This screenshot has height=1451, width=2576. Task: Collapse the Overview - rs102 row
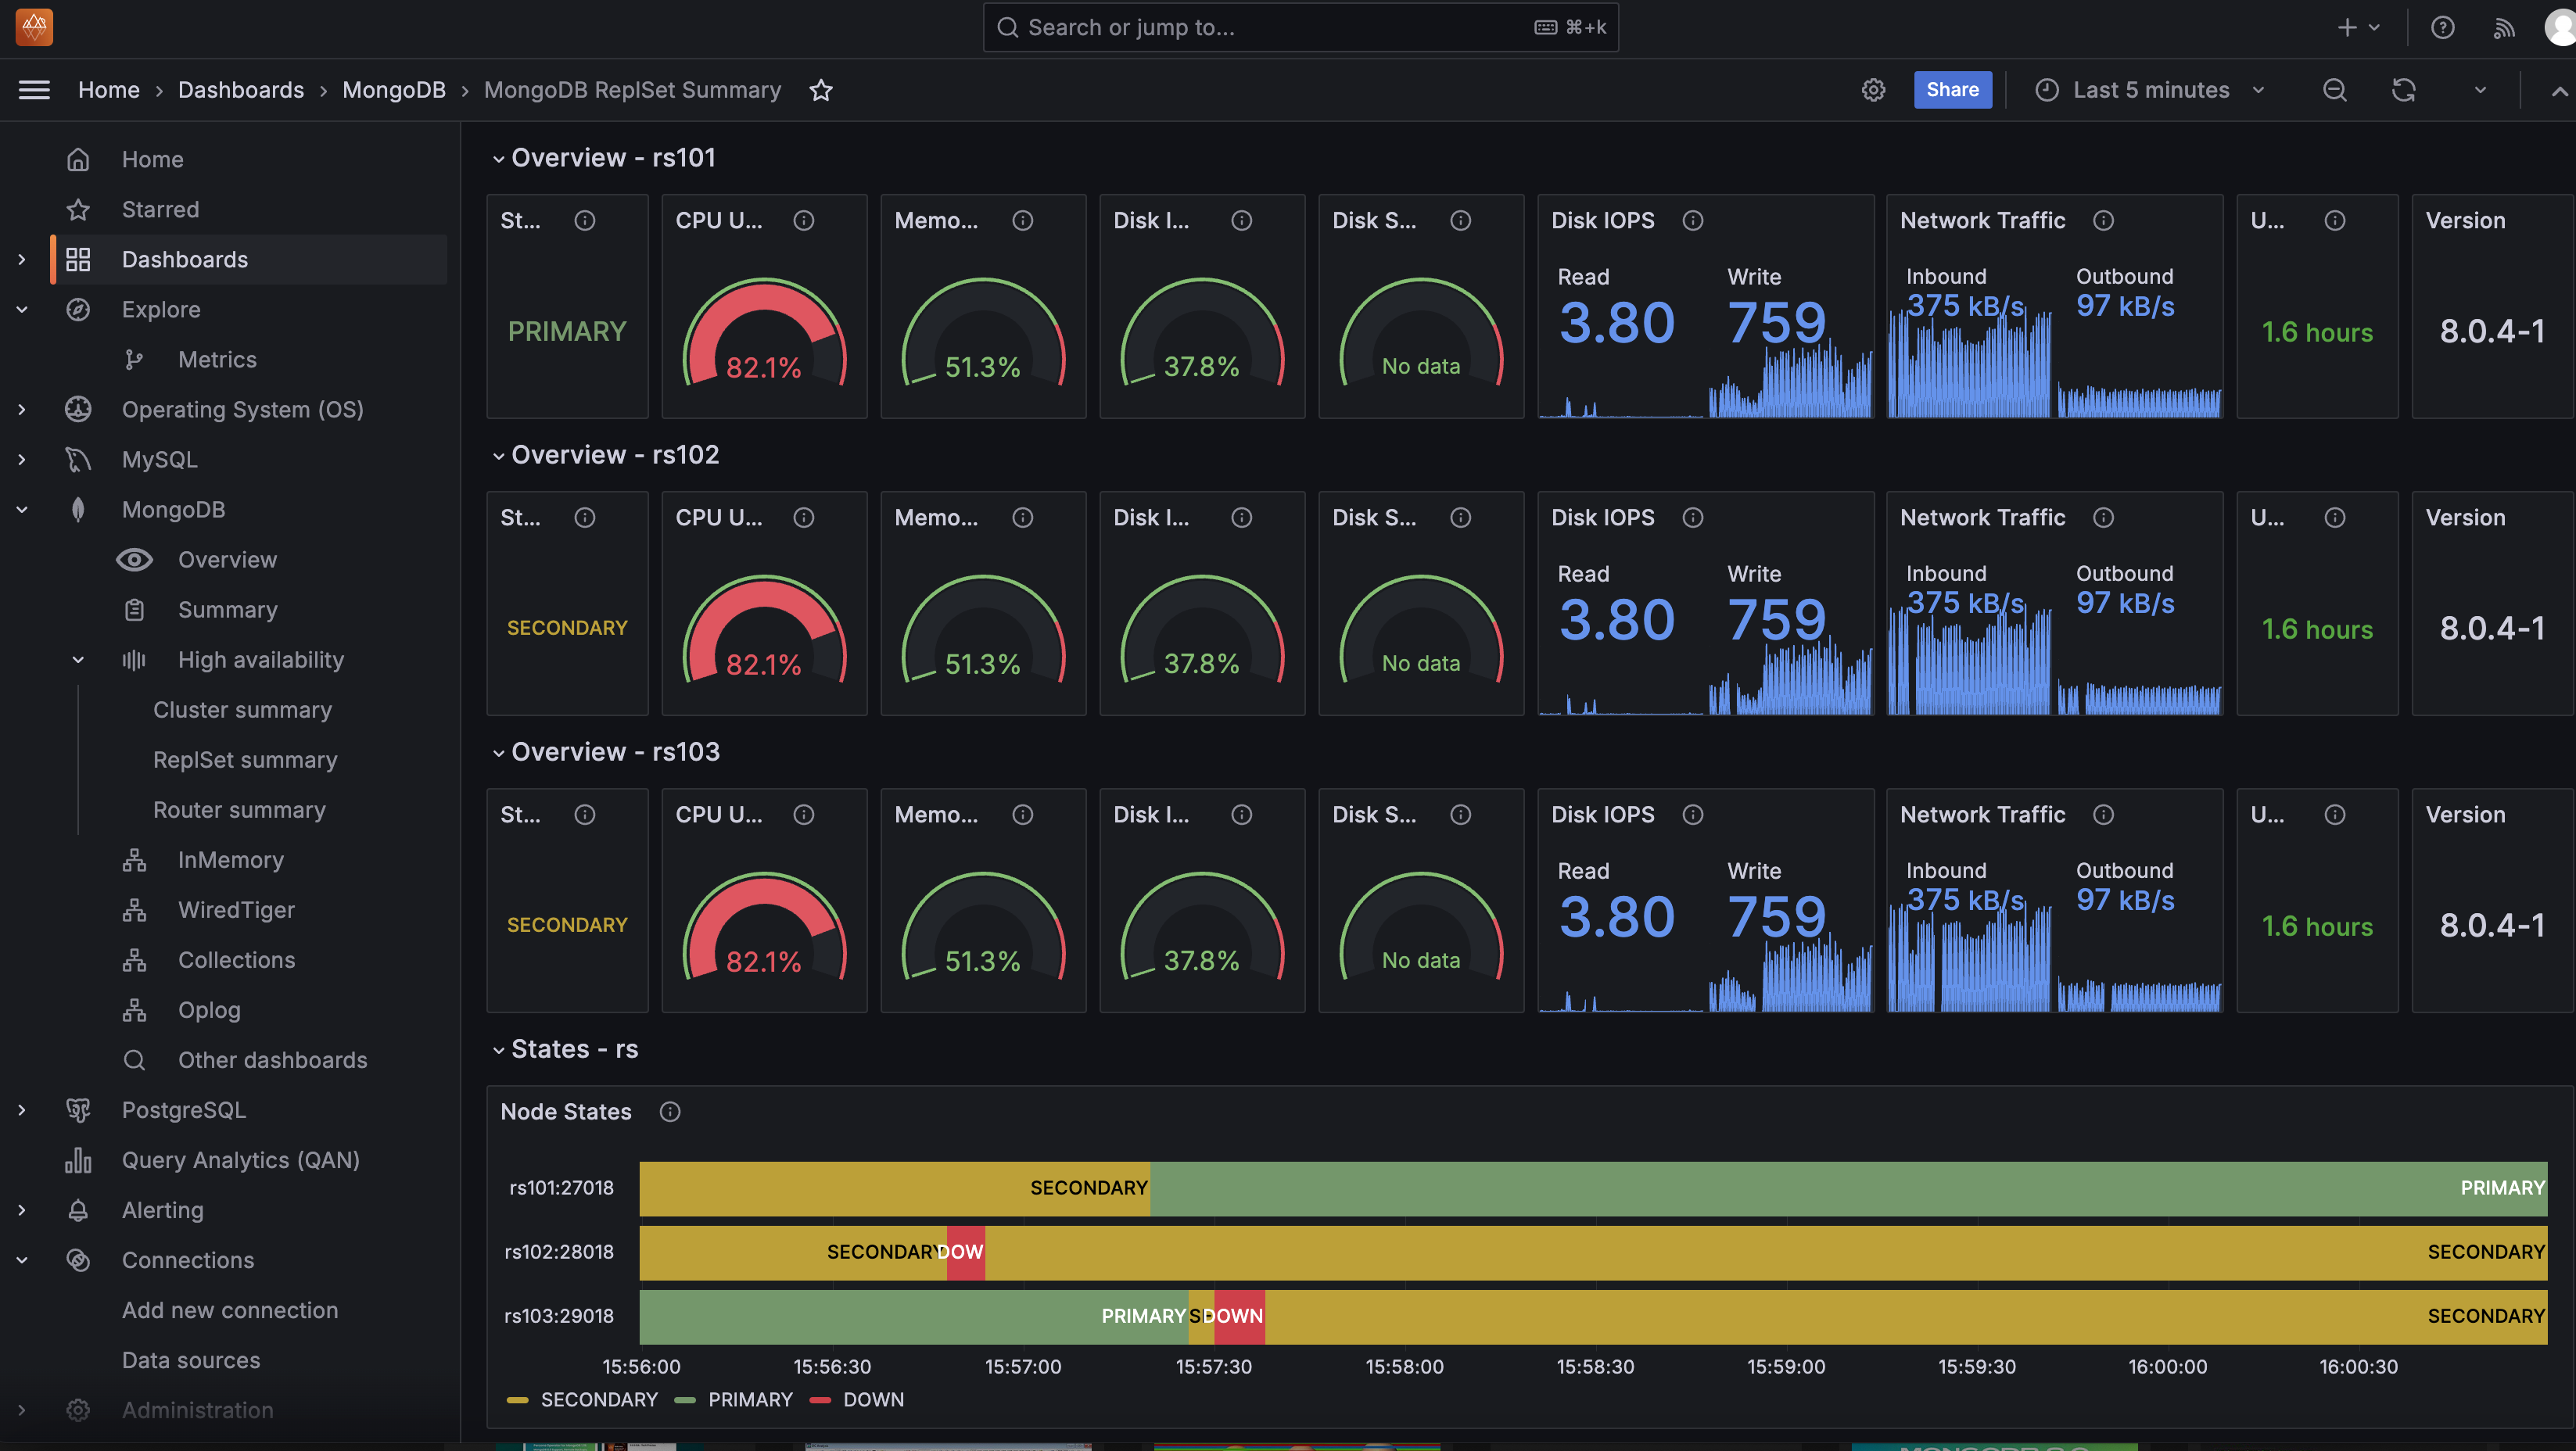498,455
